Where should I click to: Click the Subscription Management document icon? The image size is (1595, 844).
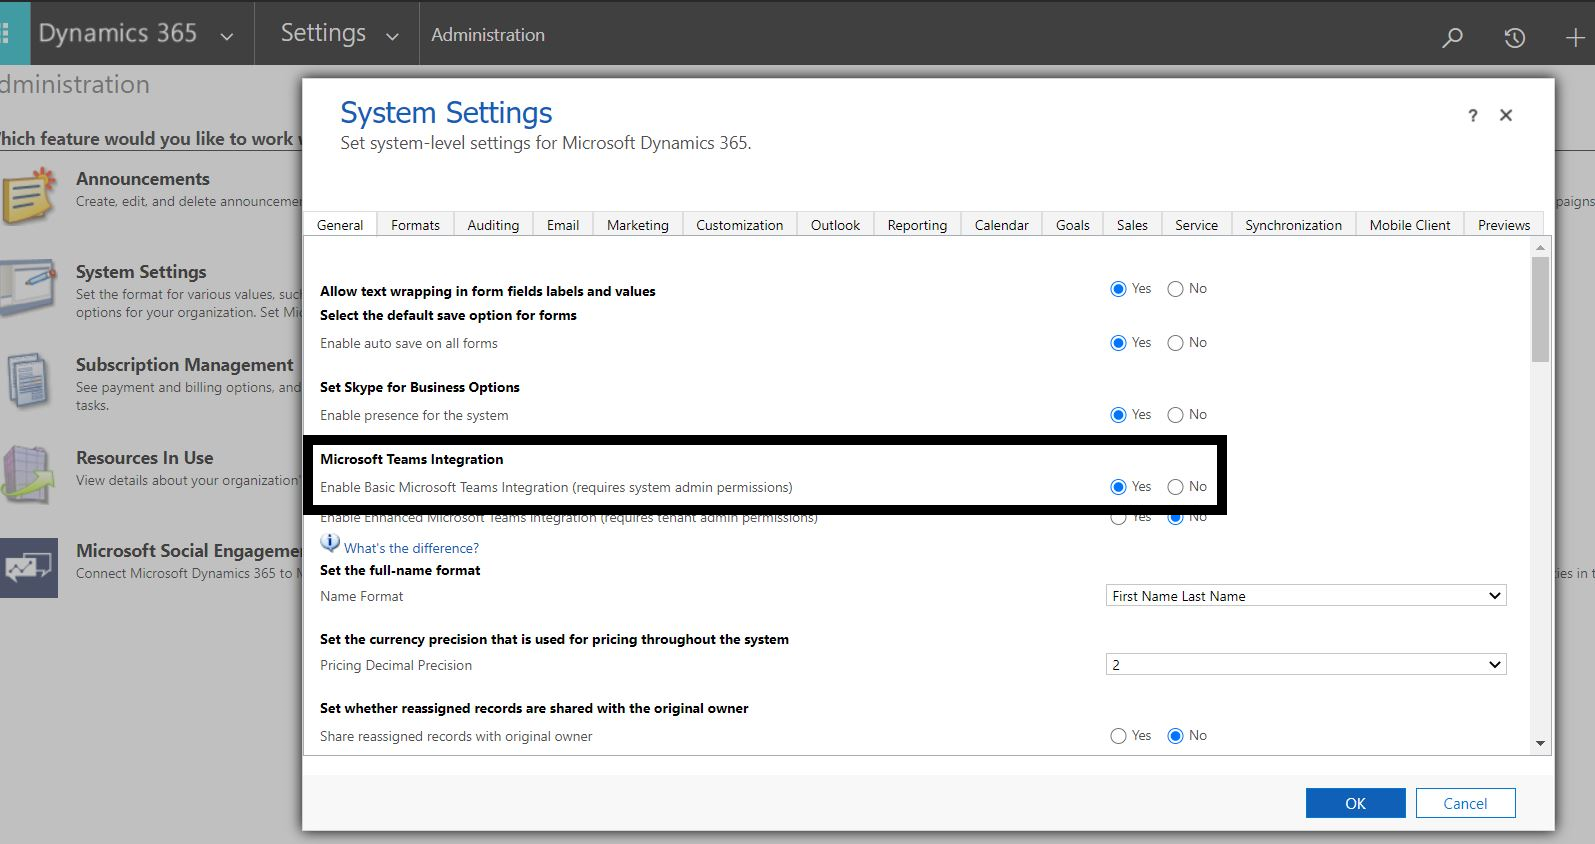[x=27, y=381]
